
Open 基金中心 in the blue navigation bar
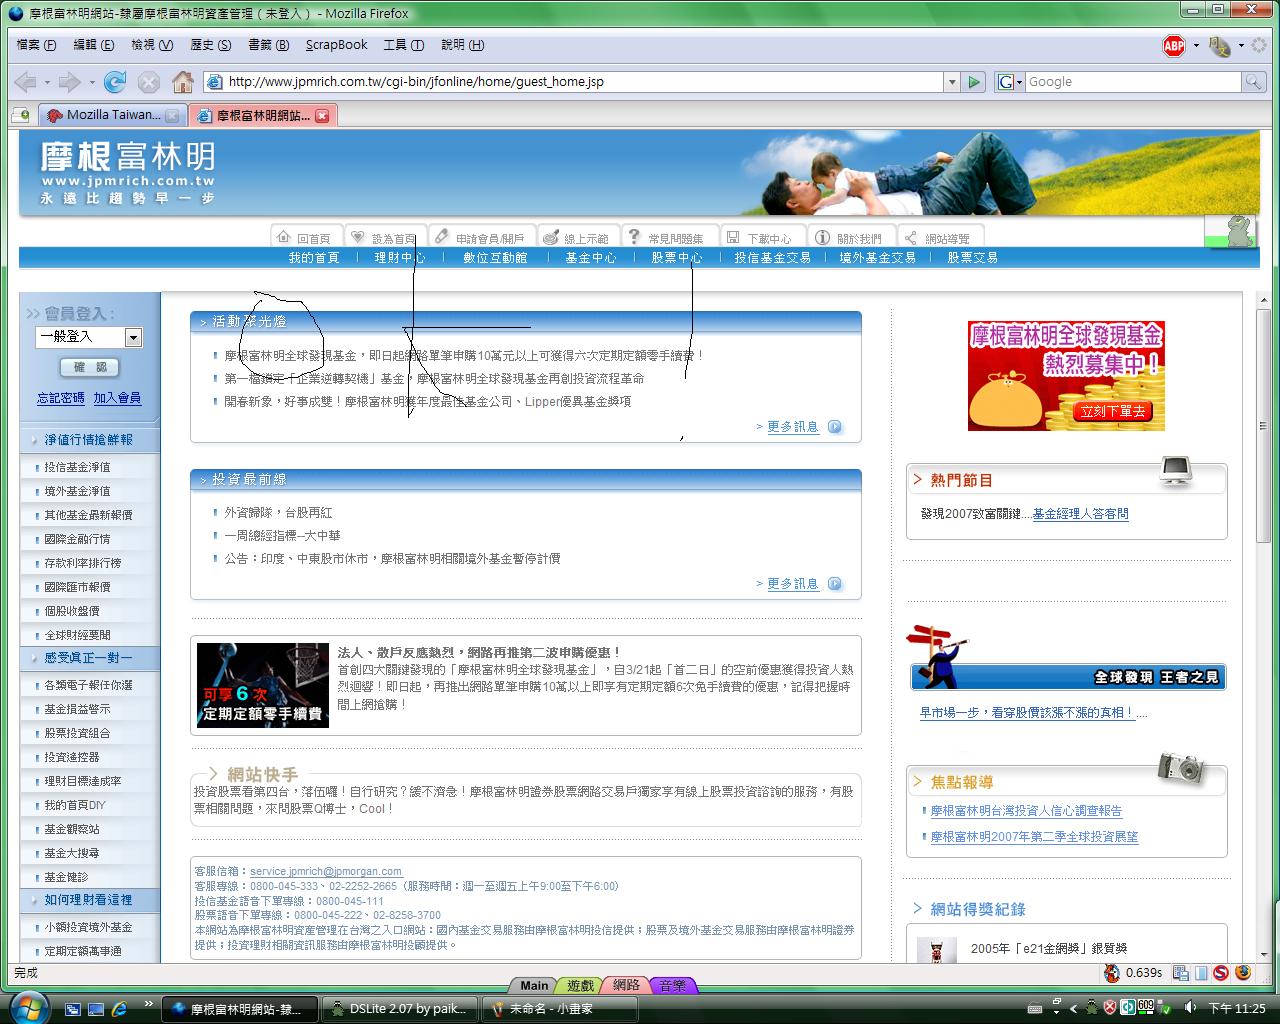(590, 258)
